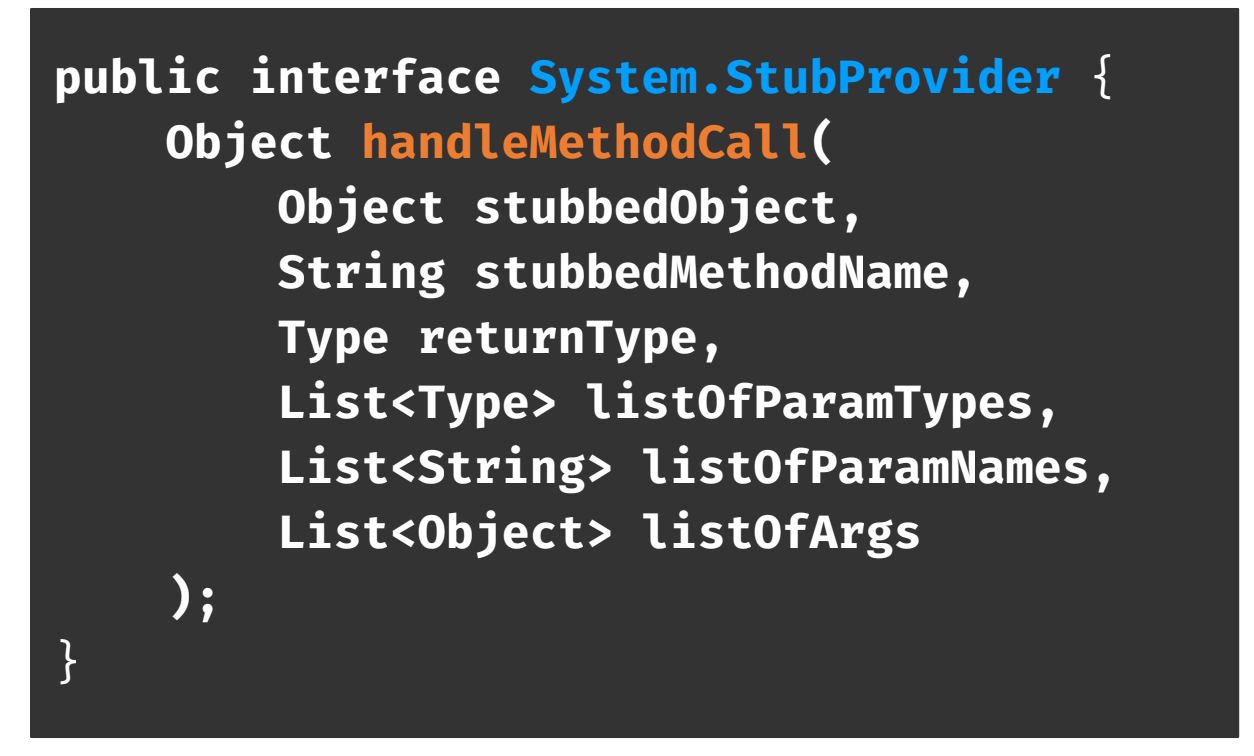Click the Type keyword before returnType
1254x756 pixels.
click(x=332, y=339)
